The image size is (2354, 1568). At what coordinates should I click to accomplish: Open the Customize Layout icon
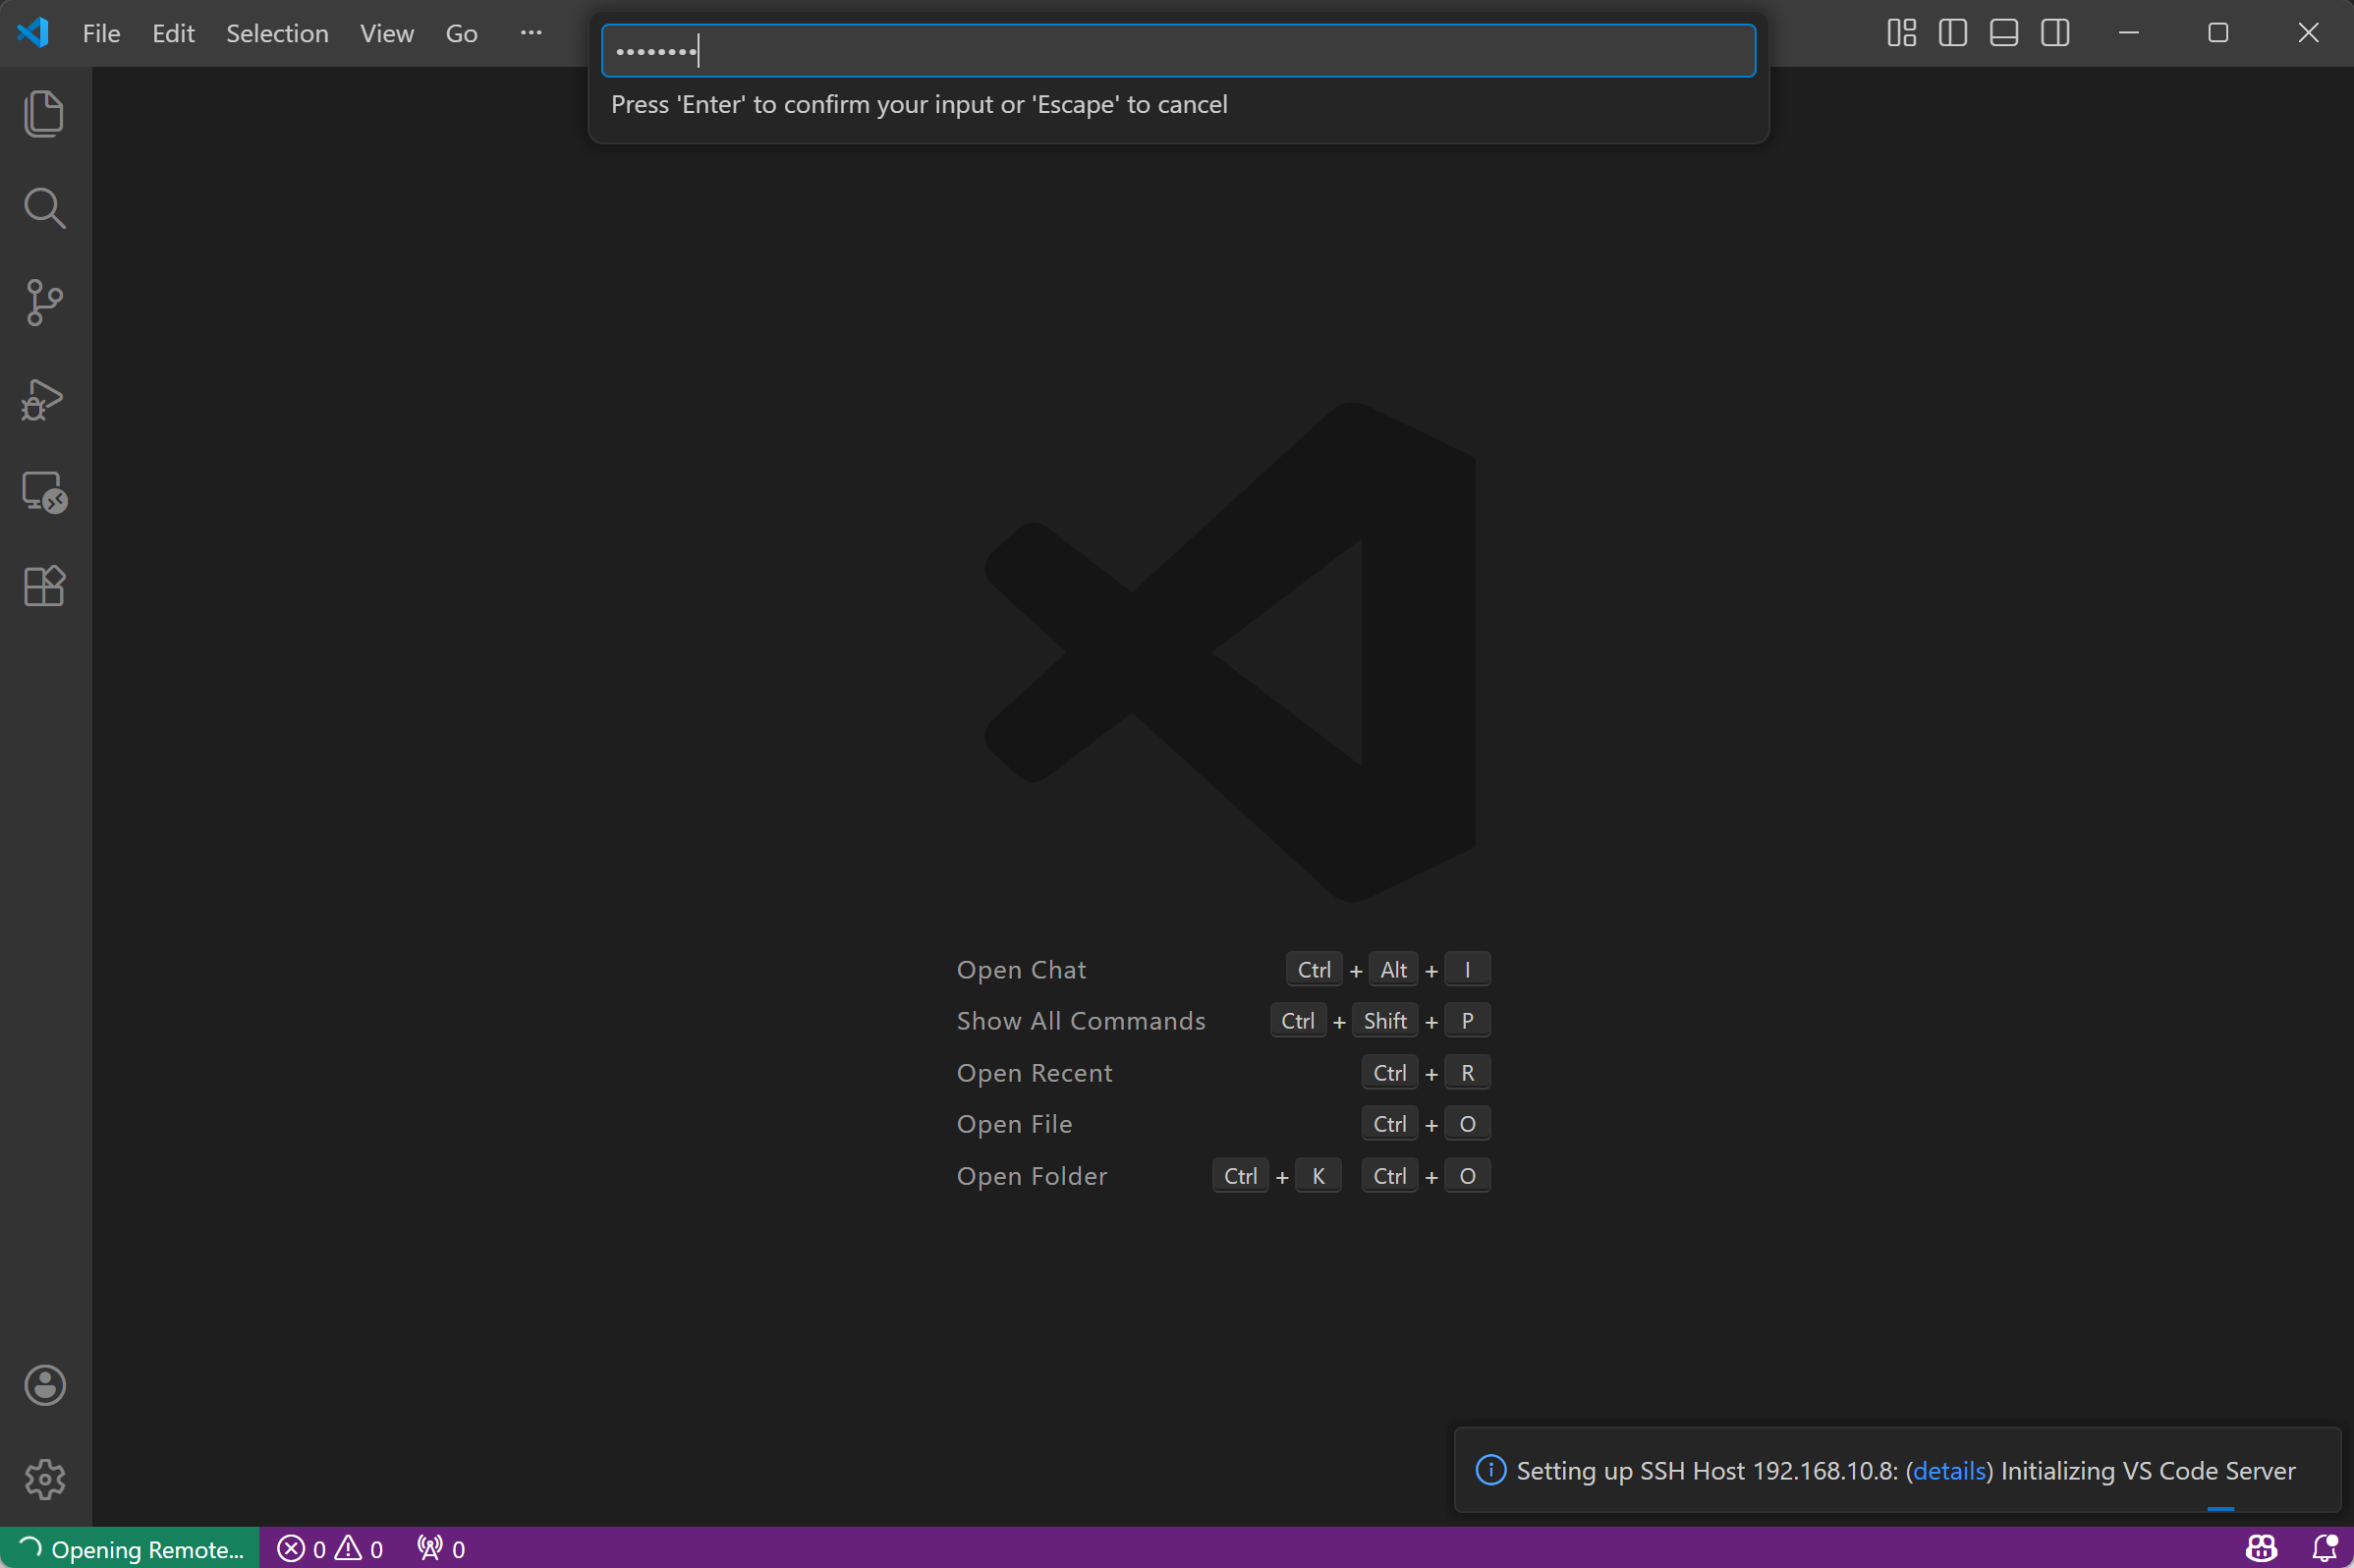[x=1902, y=33]
